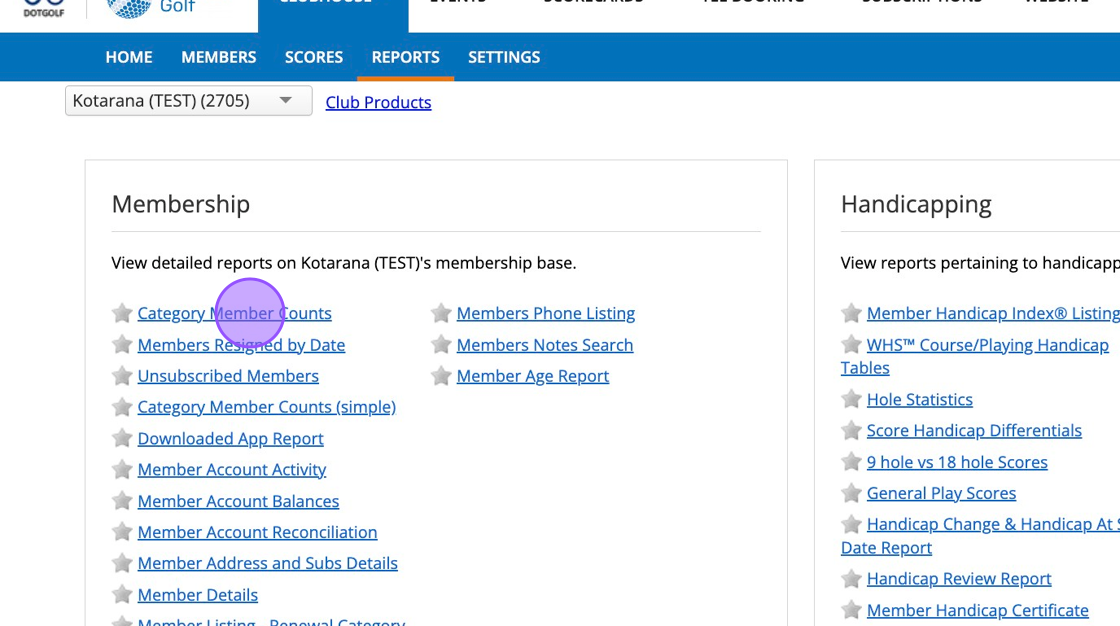
Task: Star 9 hole vs 18 hole Scores
Action: [x=851, y=462]
